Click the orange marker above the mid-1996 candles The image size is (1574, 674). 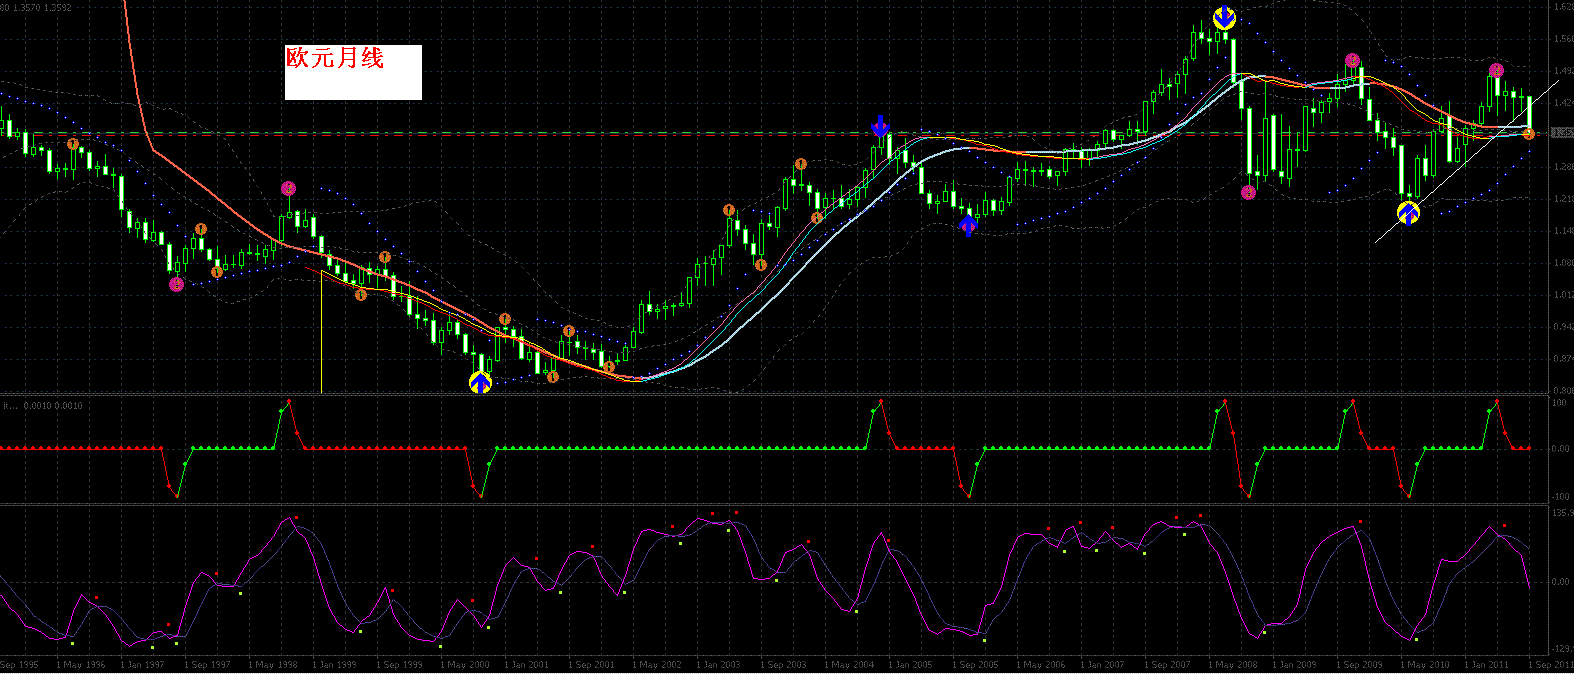click(73, 144)
